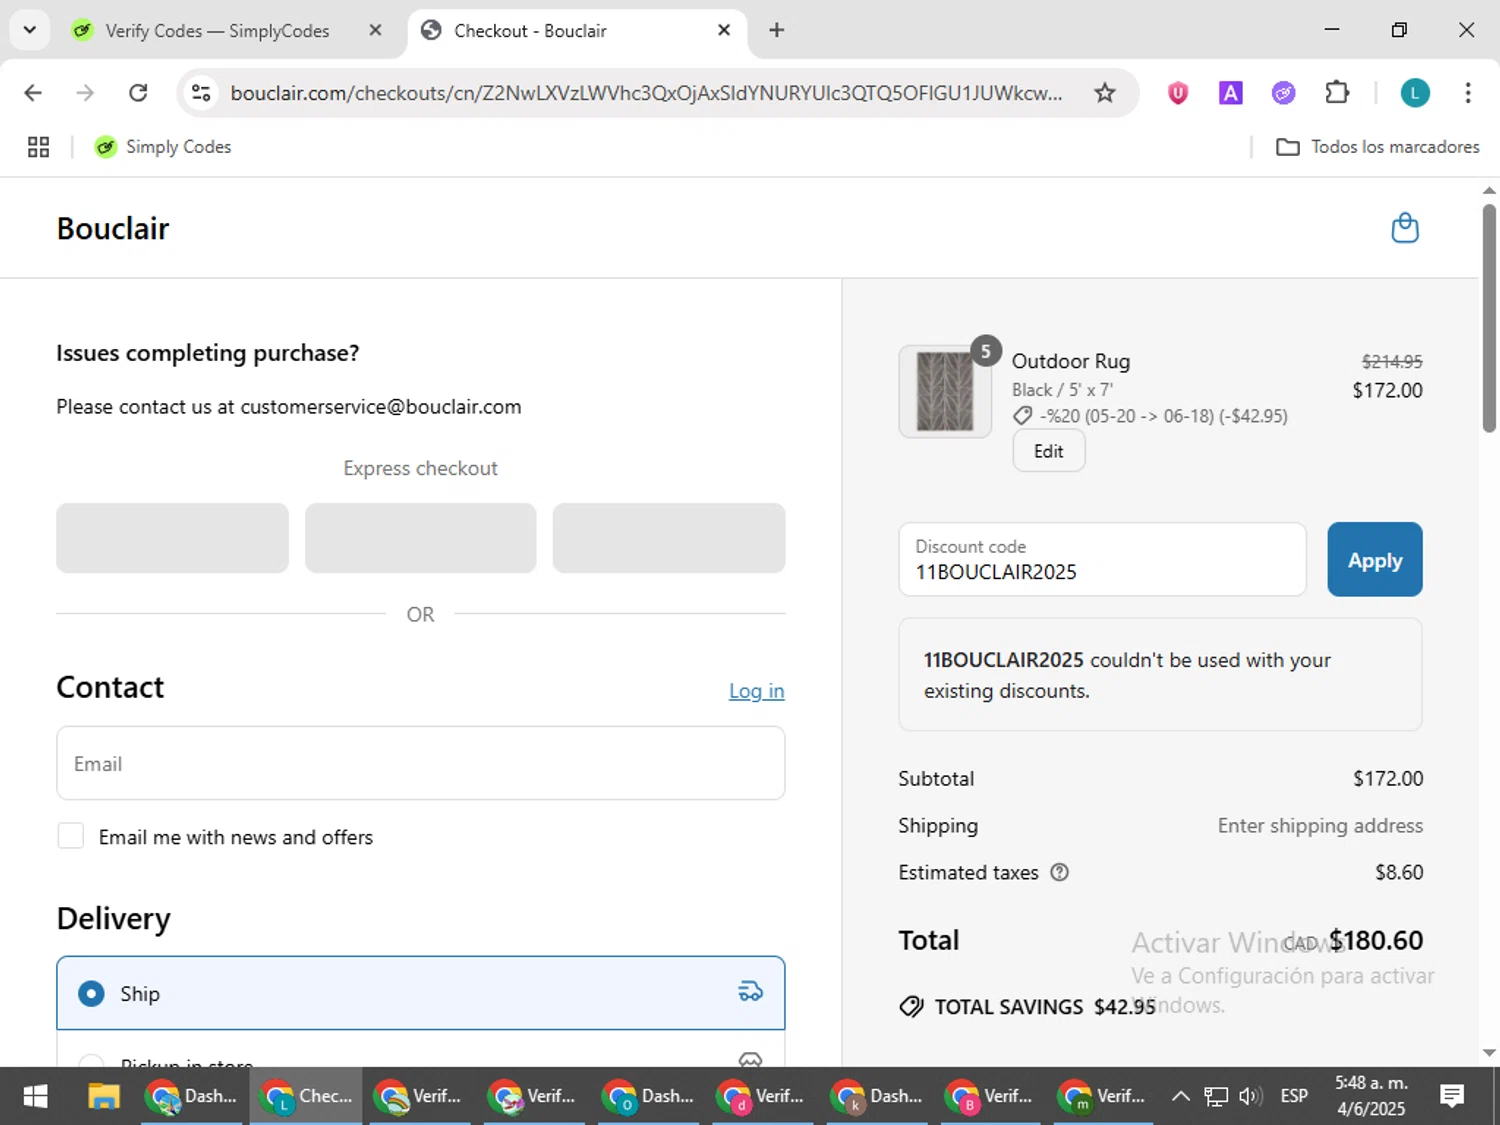Click the crossed-out price $214.95
The image size is (1500, 1125).
tap(1392, 361)
